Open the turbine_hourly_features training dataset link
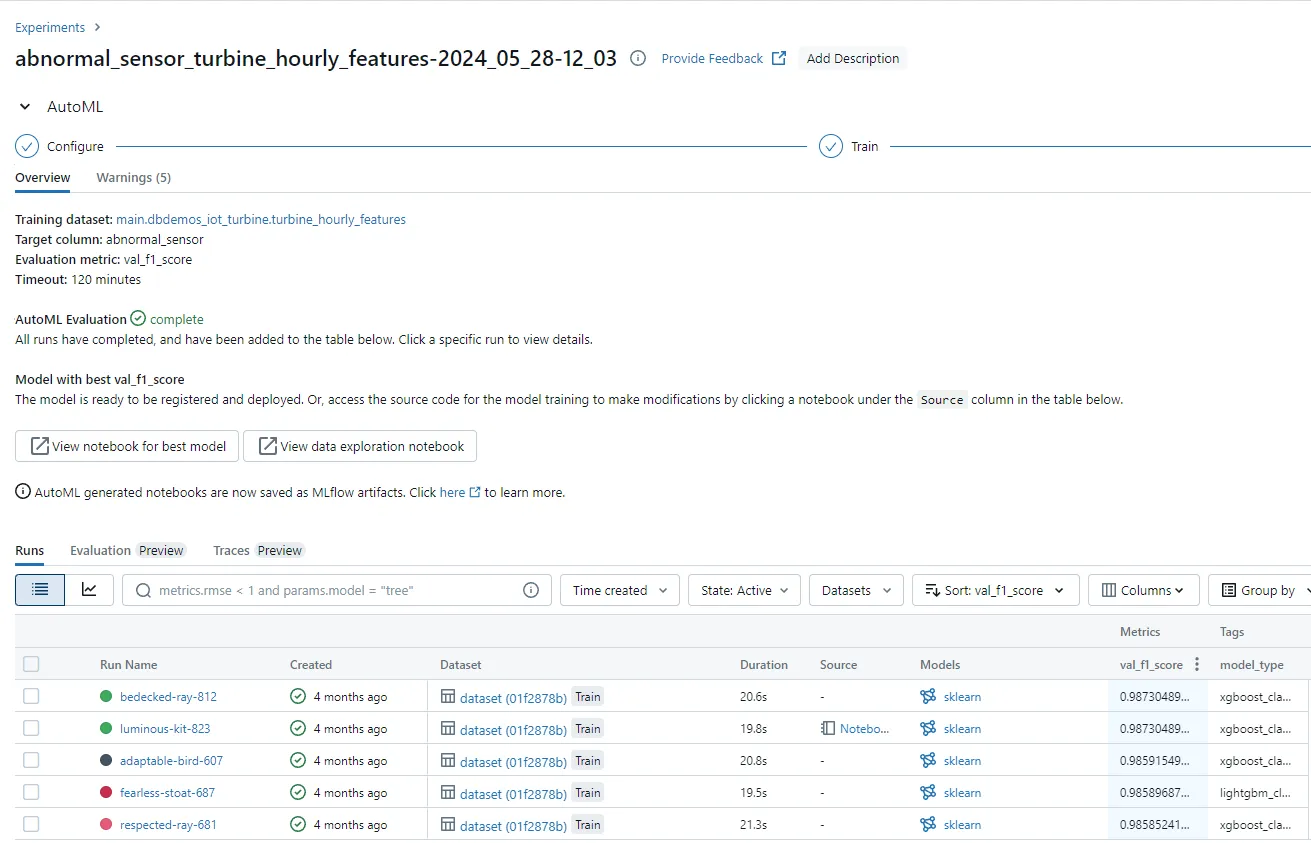 260,219
